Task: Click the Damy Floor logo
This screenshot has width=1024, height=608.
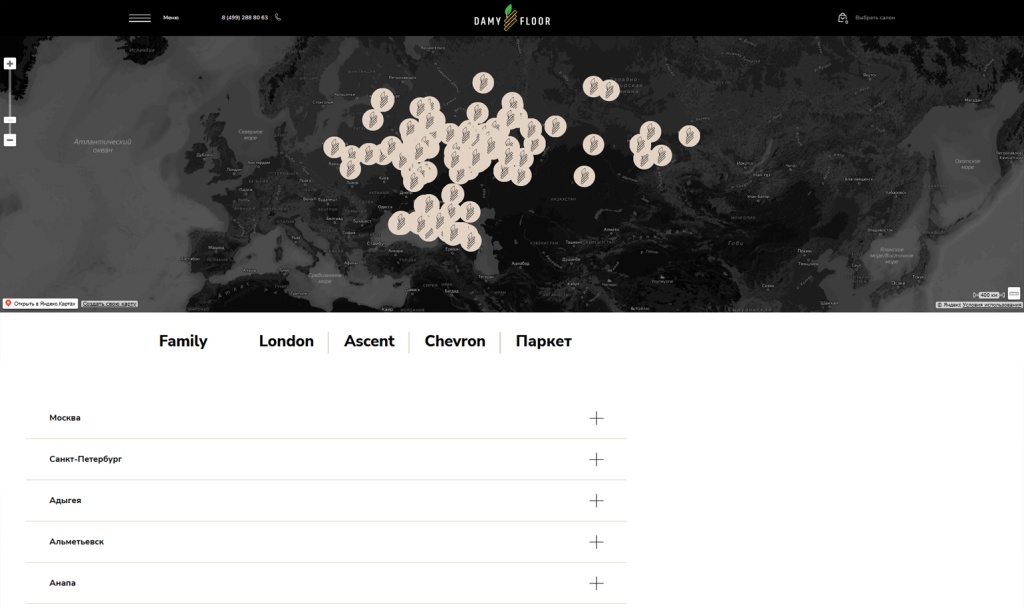Action: [x=512, y=18]
